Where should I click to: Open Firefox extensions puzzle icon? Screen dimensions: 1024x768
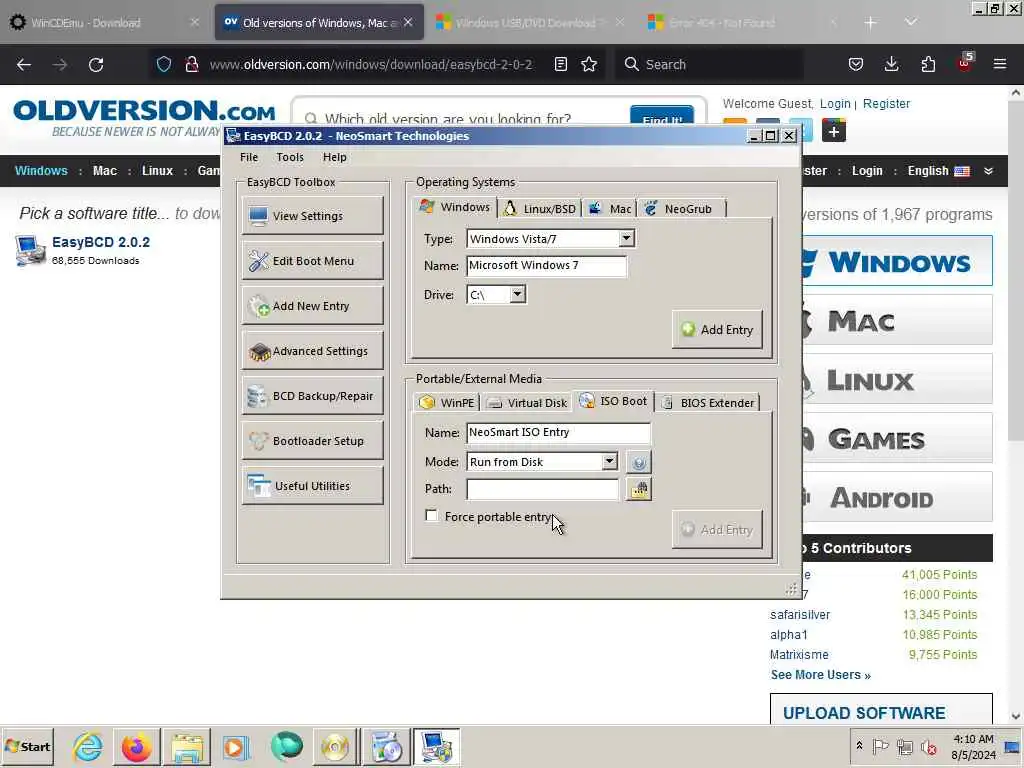928,64
